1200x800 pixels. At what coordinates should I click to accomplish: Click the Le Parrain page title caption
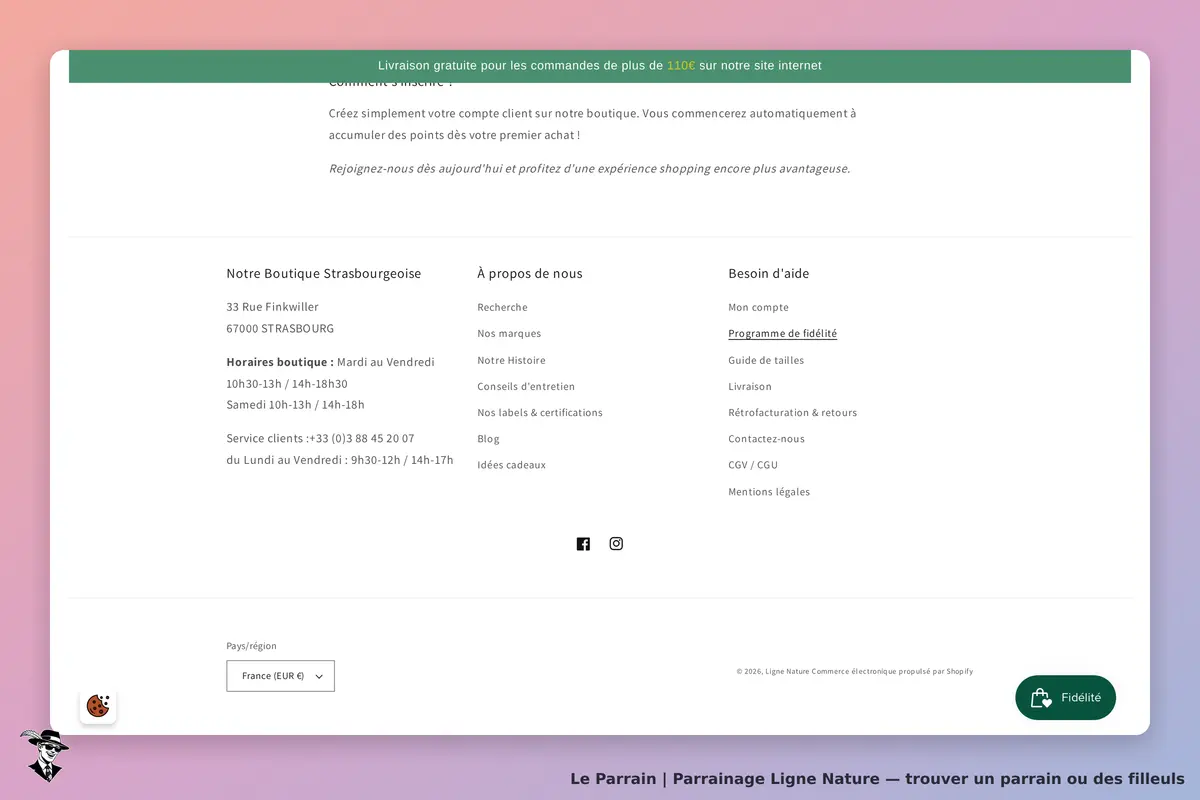click(877, 779)
